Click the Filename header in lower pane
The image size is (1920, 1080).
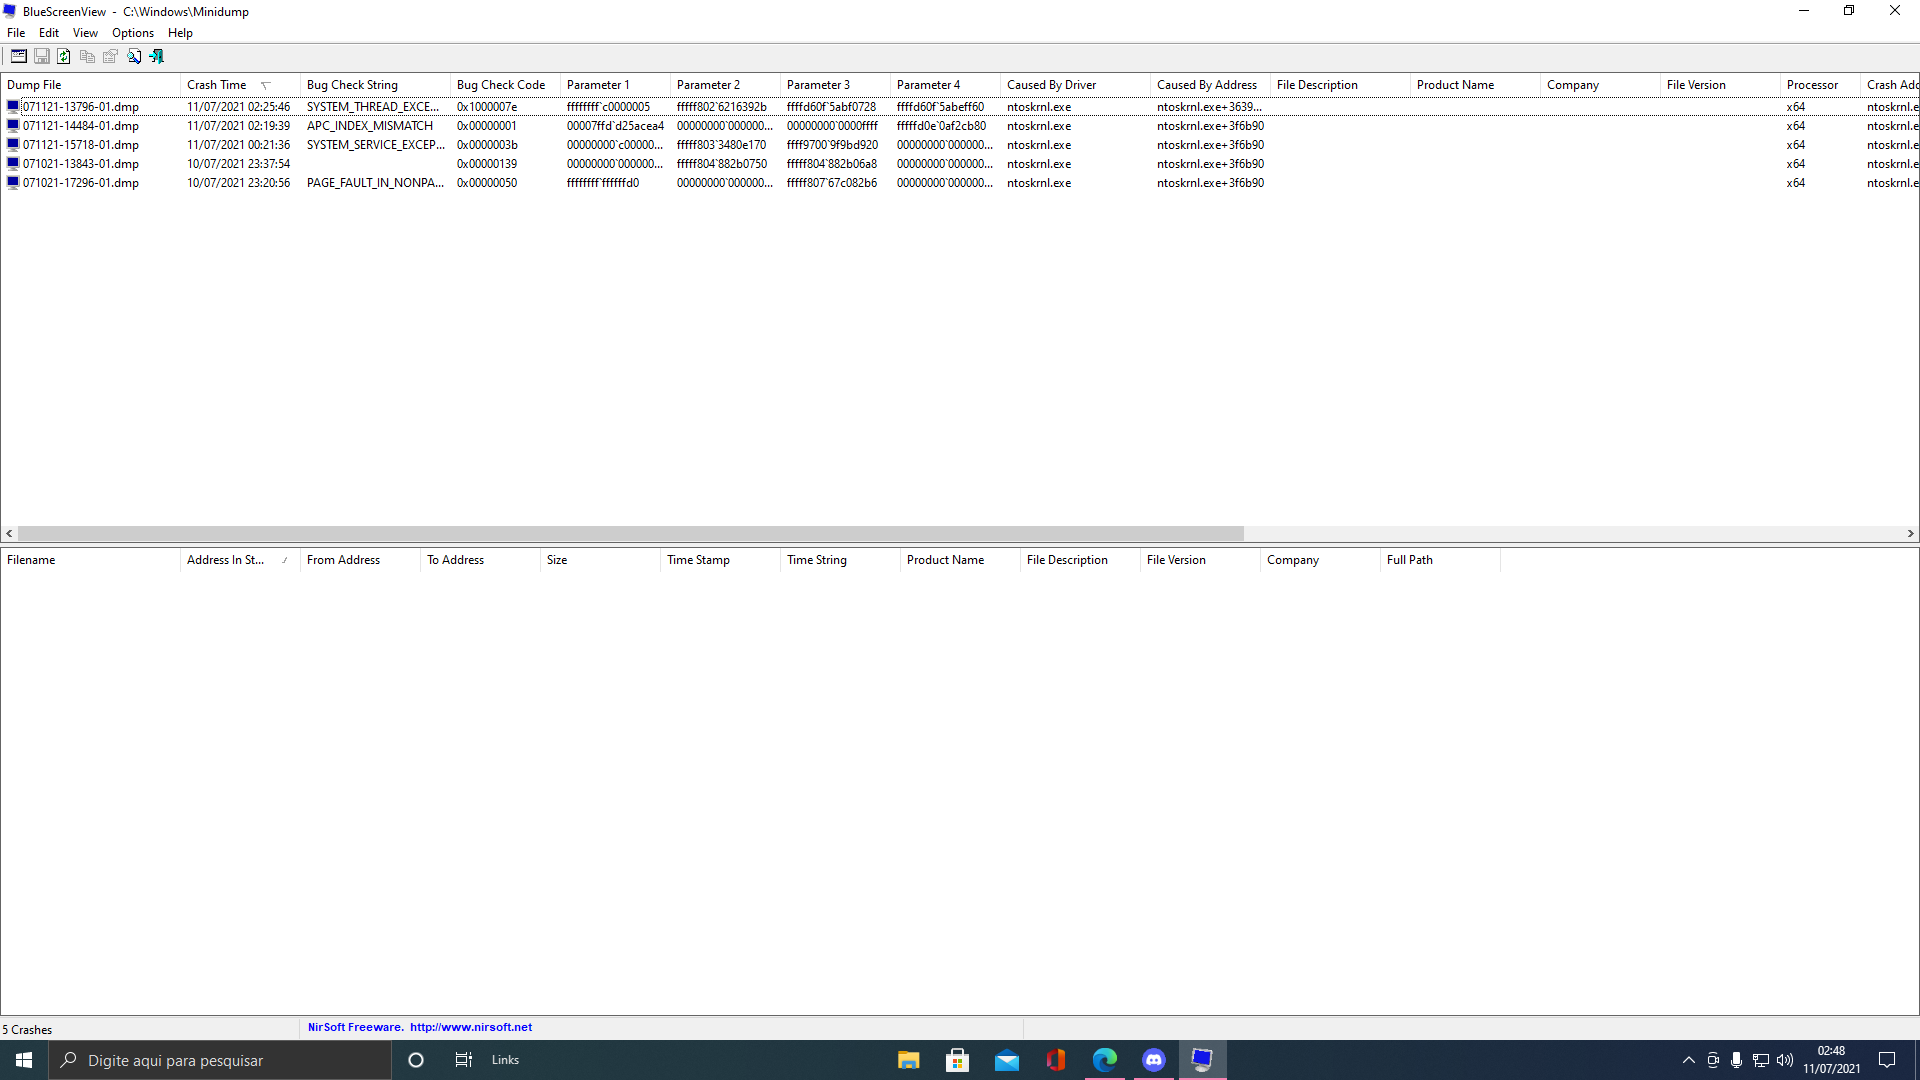[90, 560]
